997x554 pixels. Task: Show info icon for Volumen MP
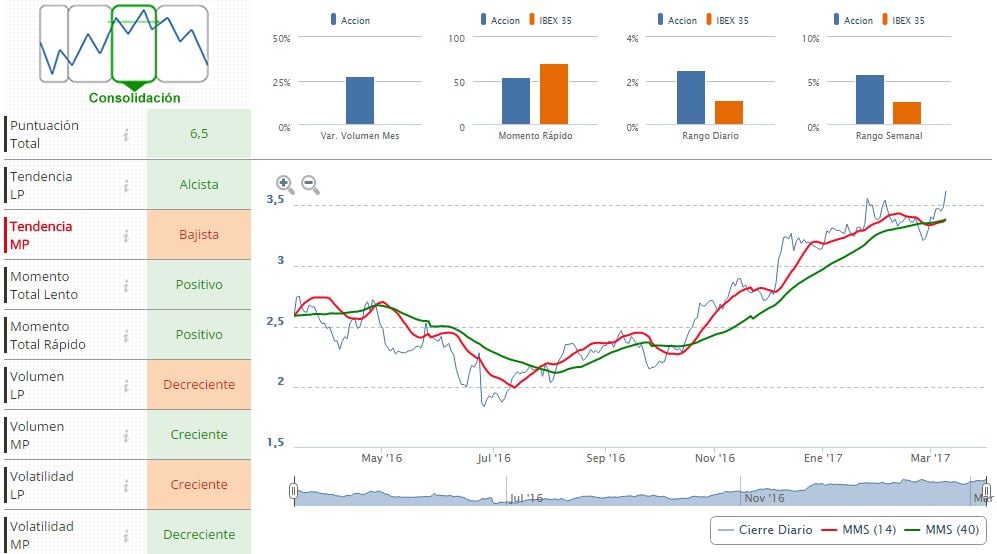(x=126, y=435)
